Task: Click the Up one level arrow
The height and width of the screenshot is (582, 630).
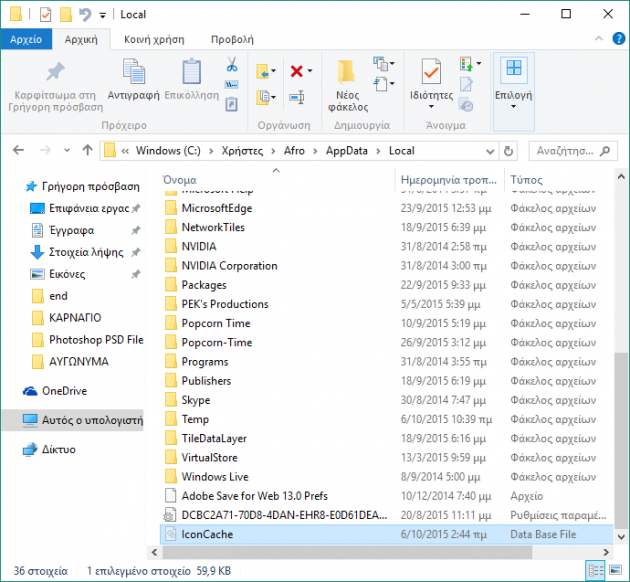Action: [x=87, y=151]
